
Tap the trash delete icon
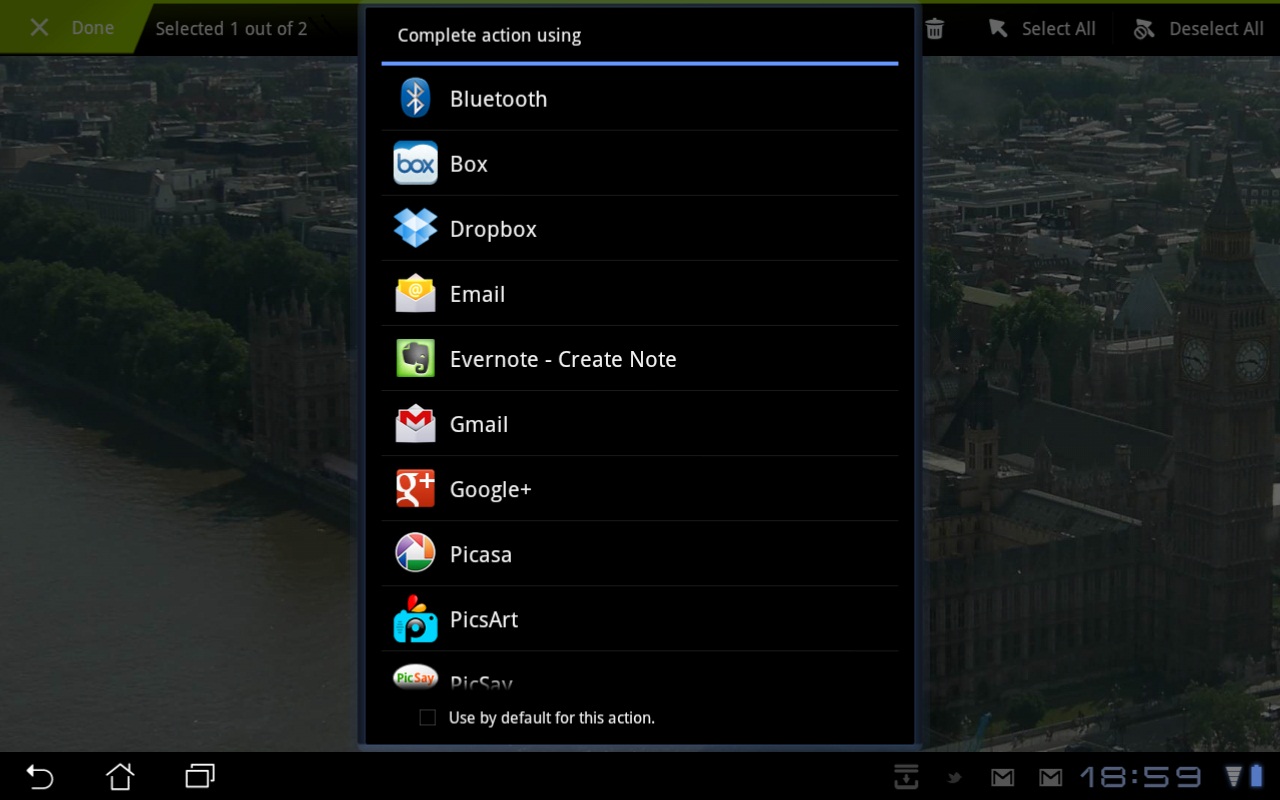(x=934, y=29)
